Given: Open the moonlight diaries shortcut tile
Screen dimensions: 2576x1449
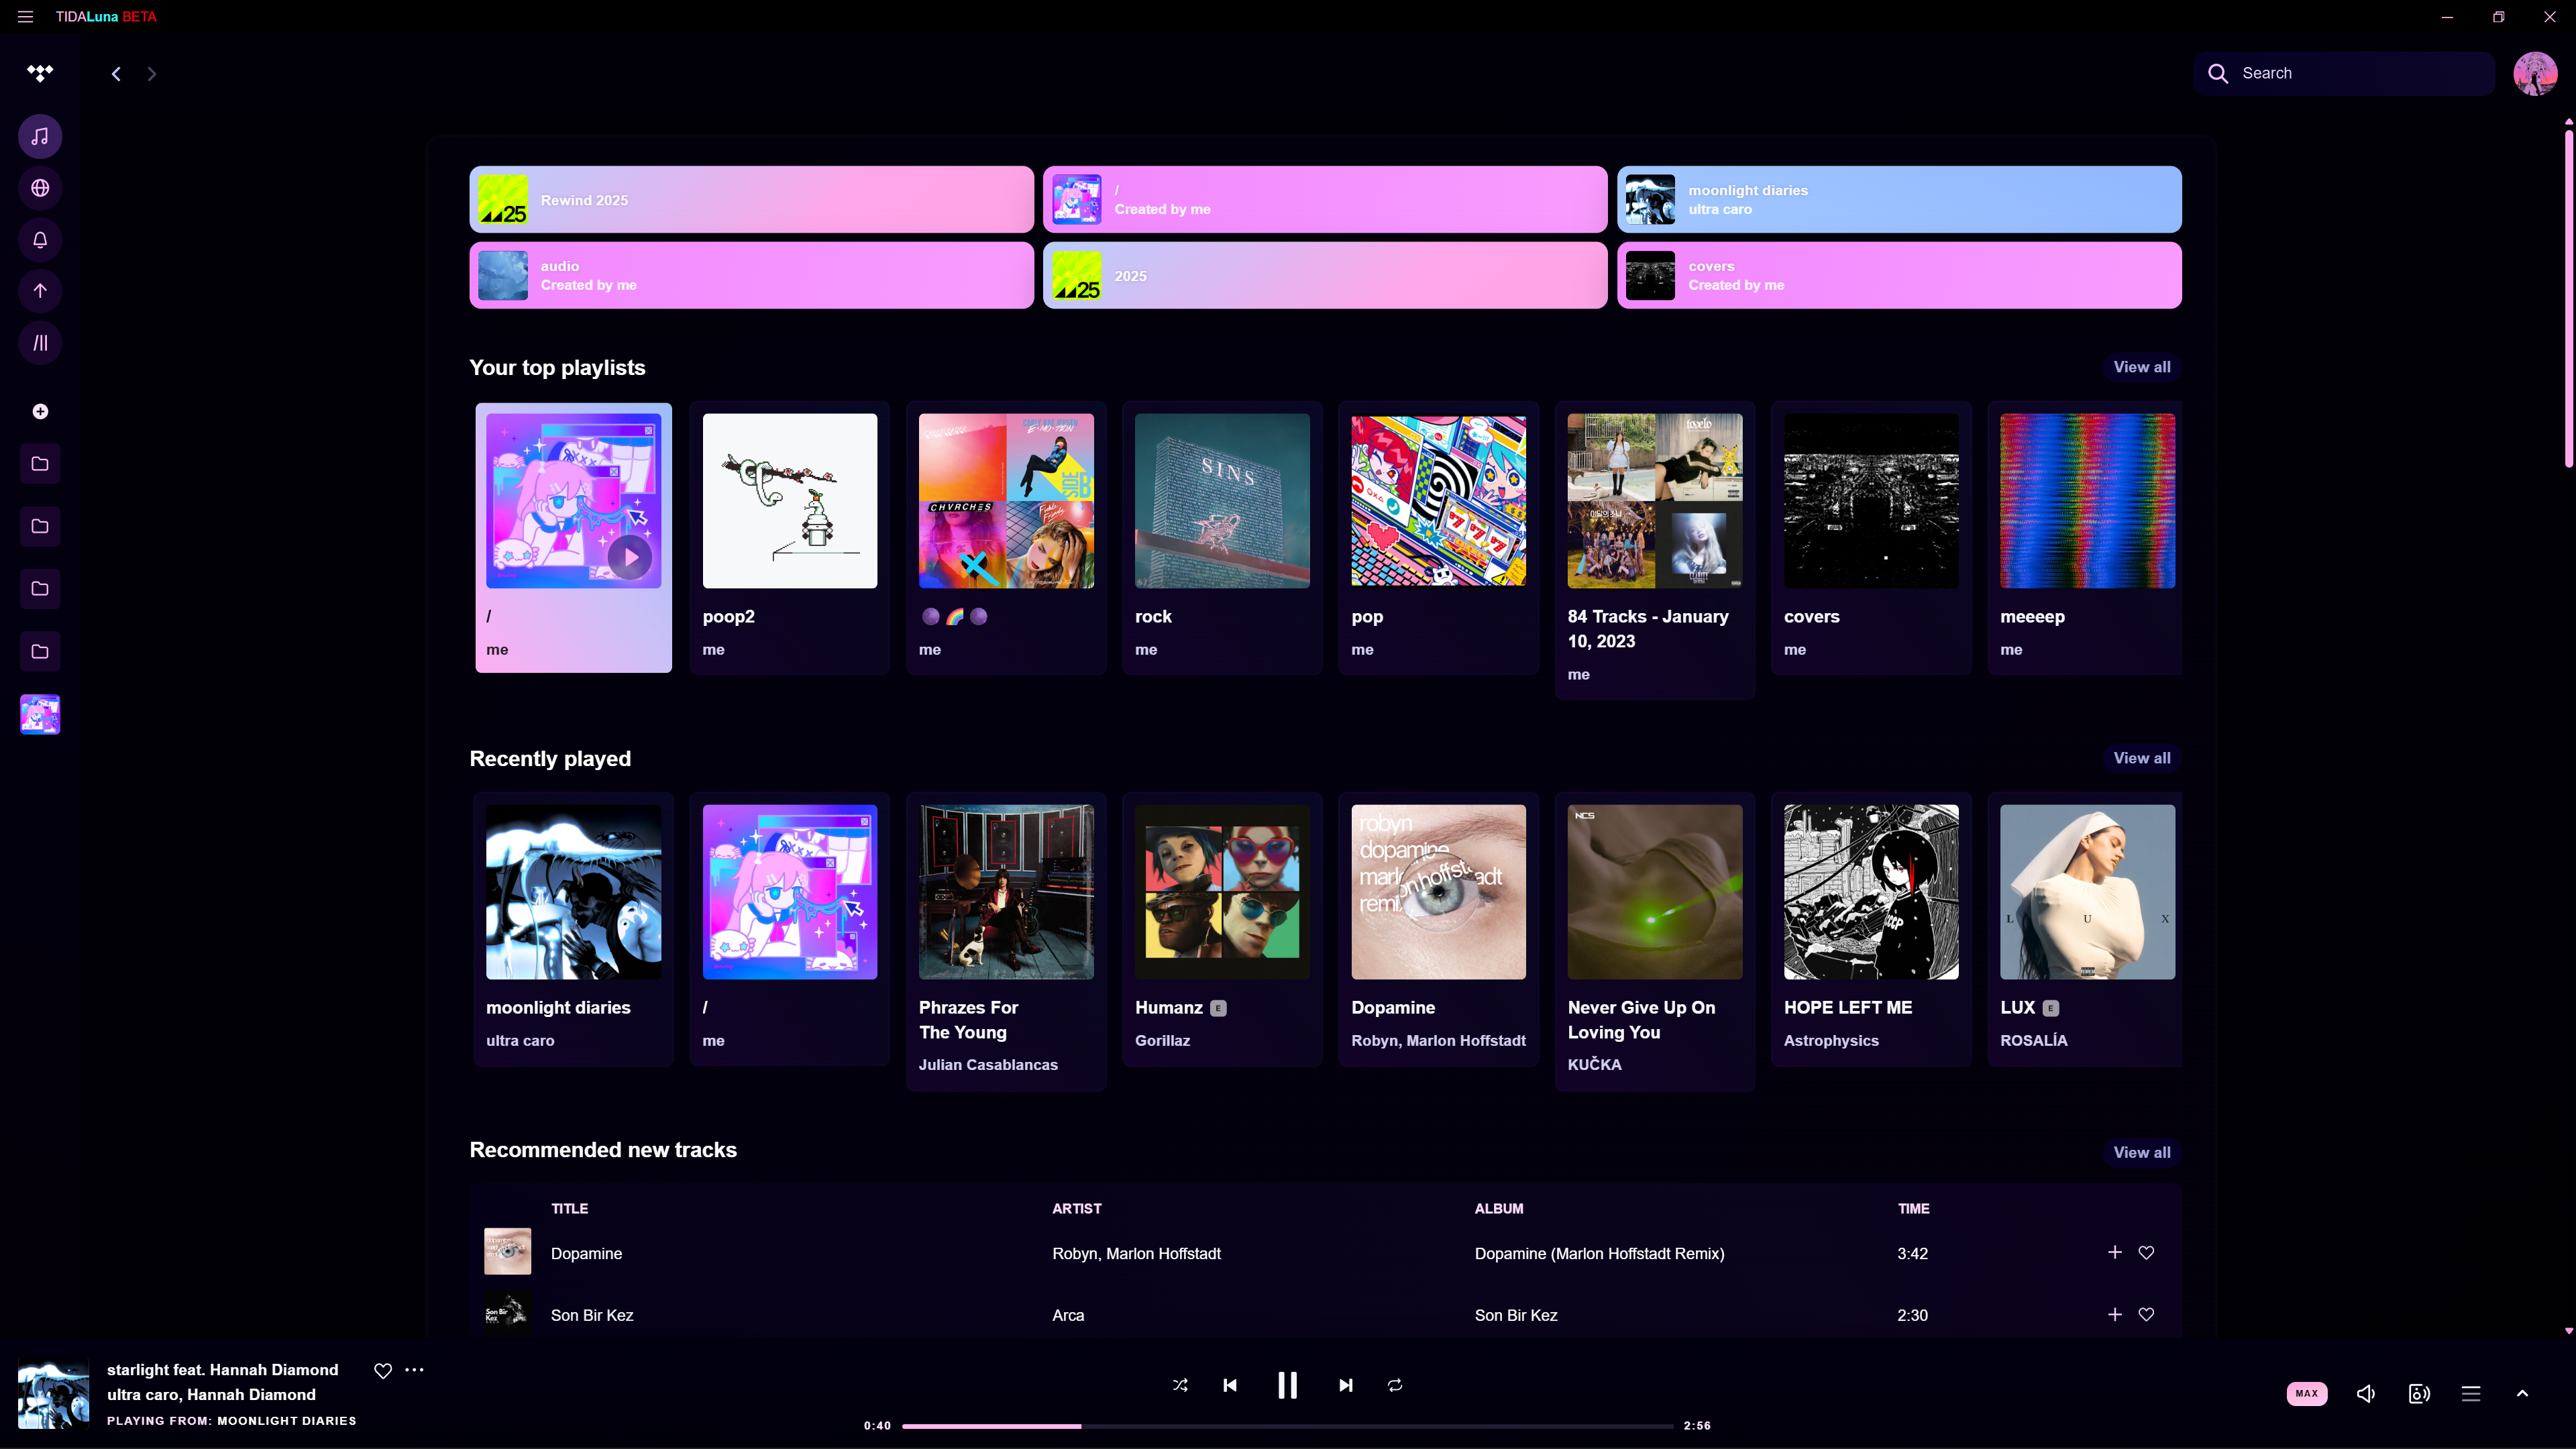Looking at the screenshot, I should [x=1898, y=200].
